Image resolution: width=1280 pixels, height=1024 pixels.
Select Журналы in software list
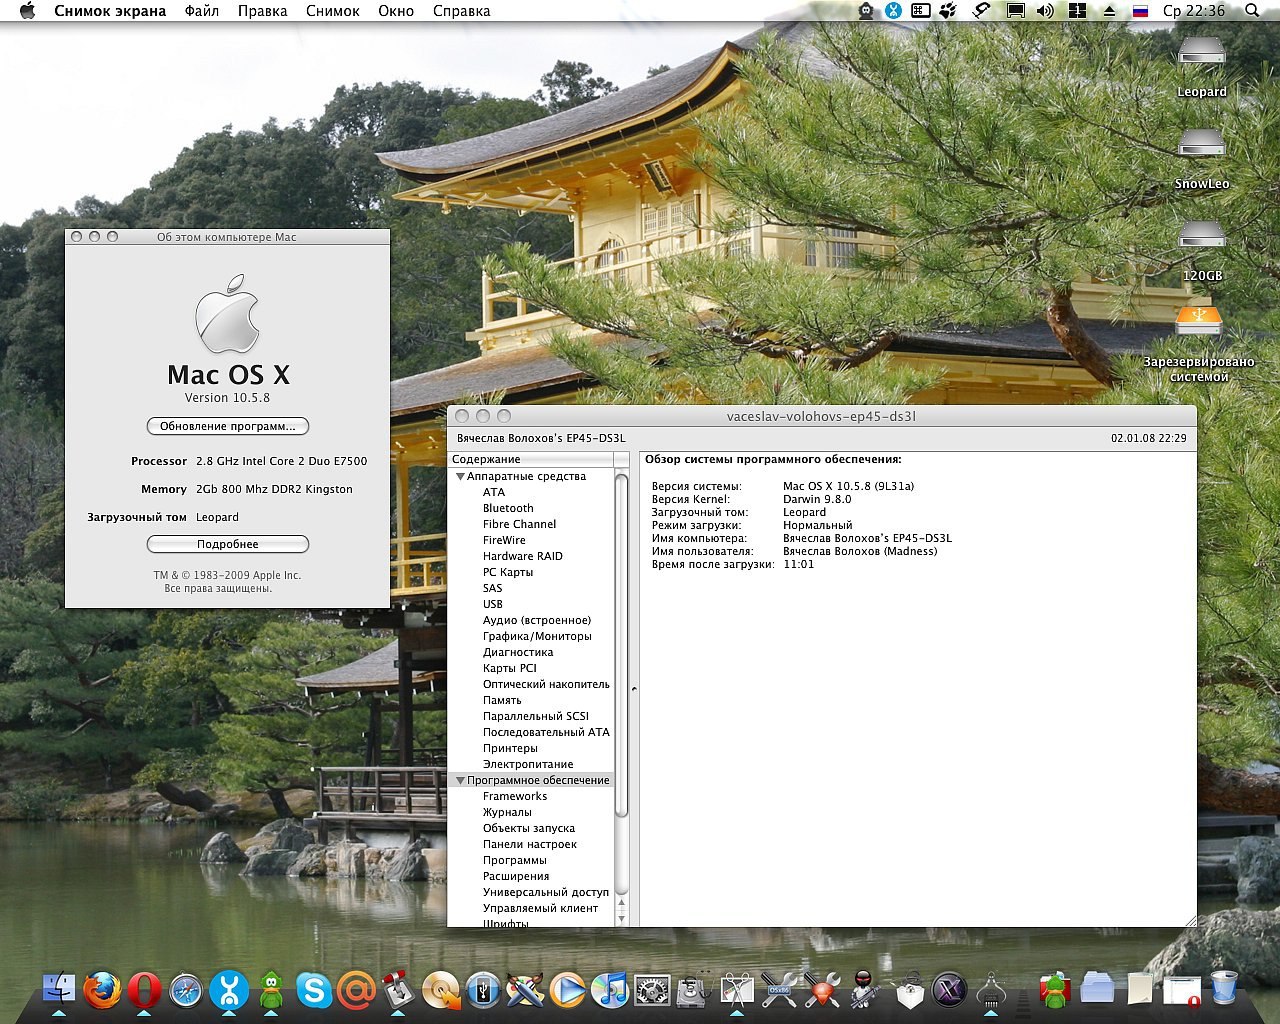click(507, 812)
